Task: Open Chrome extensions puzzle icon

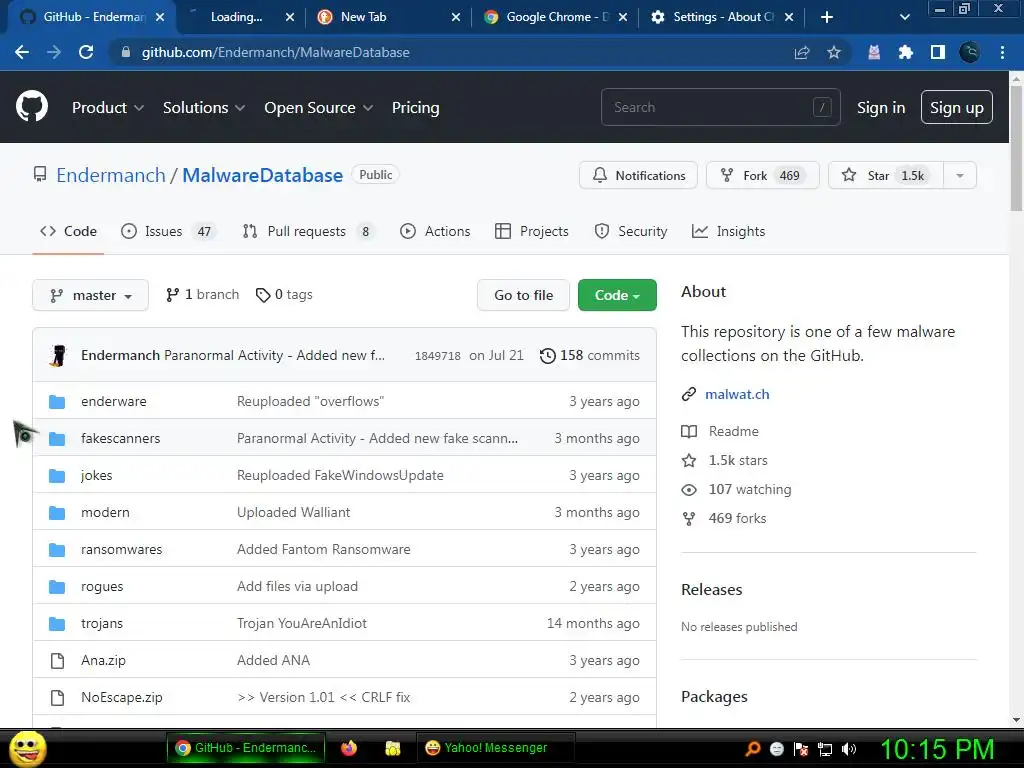Action: [906, 52]
